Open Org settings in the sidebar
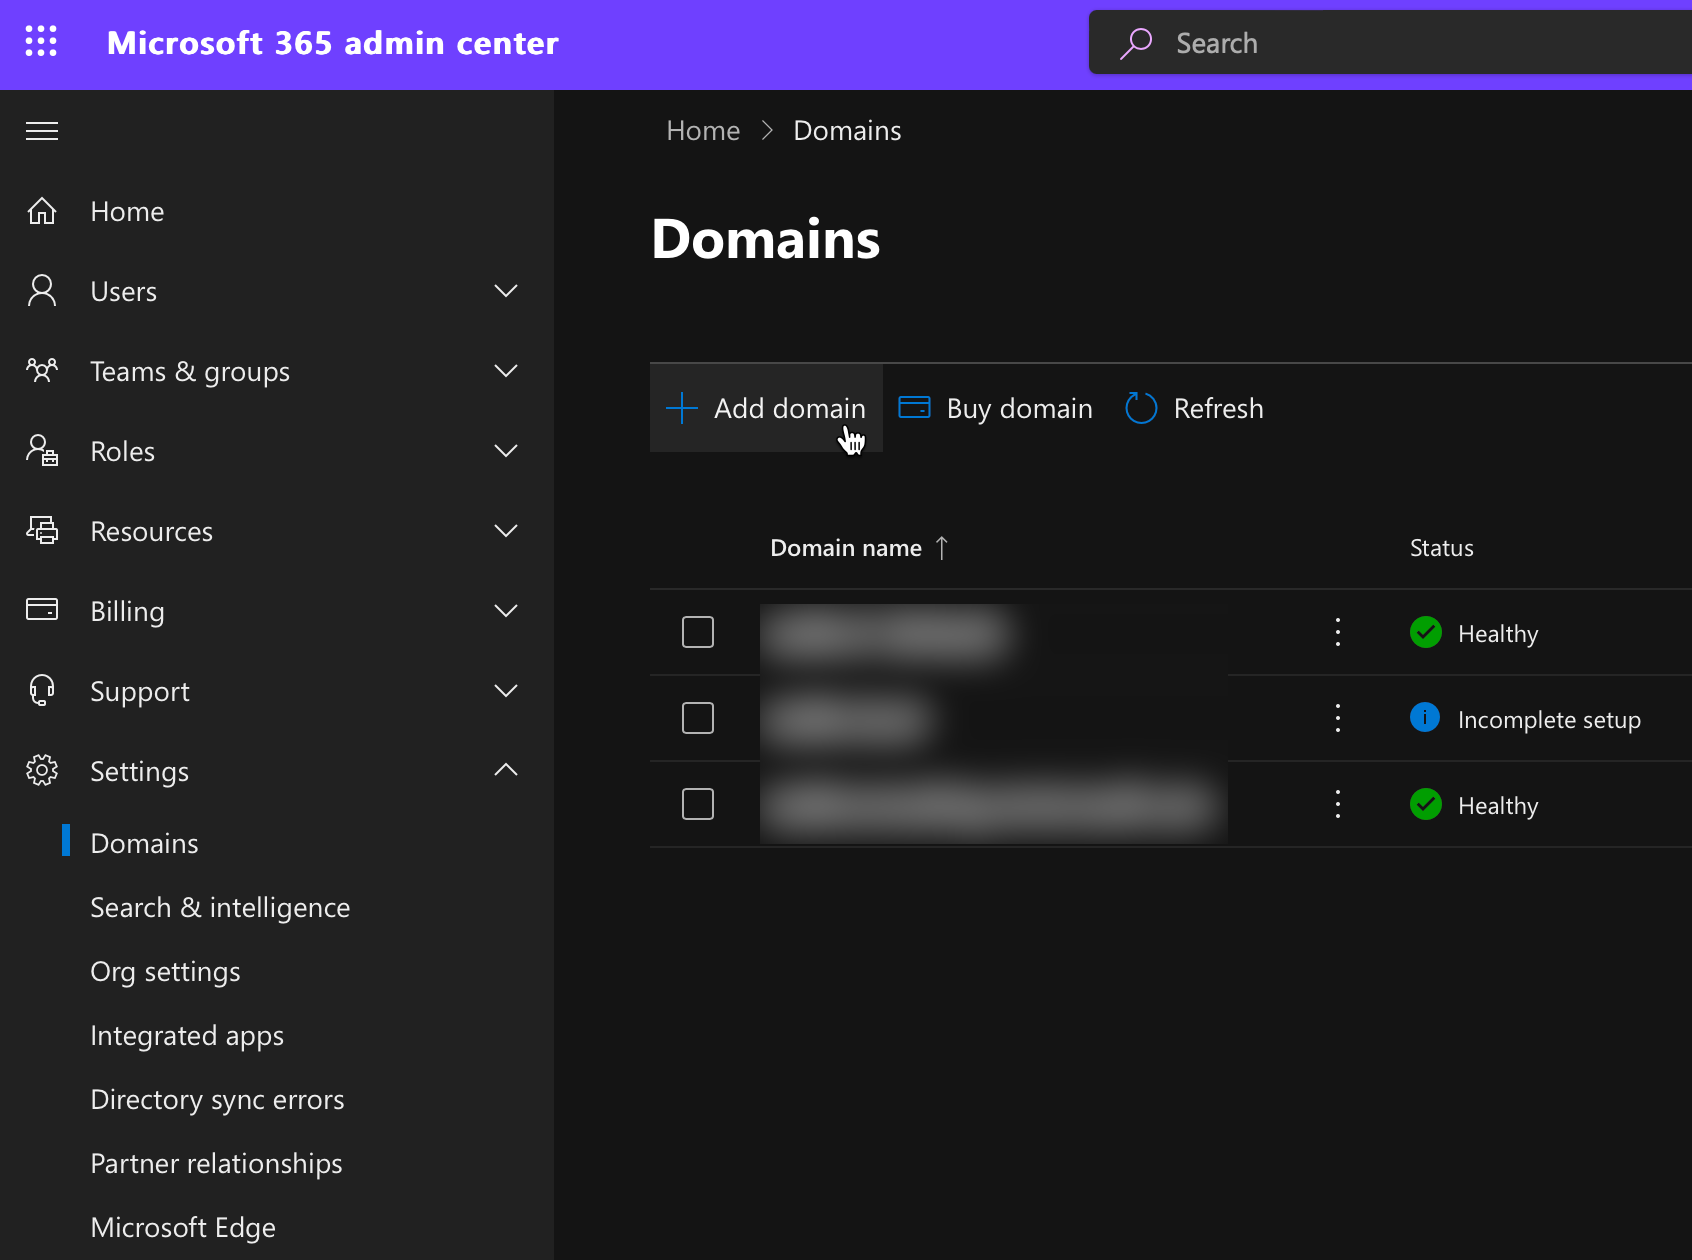This screenshot has height=1260, width=1692. [x=165, y=972]
